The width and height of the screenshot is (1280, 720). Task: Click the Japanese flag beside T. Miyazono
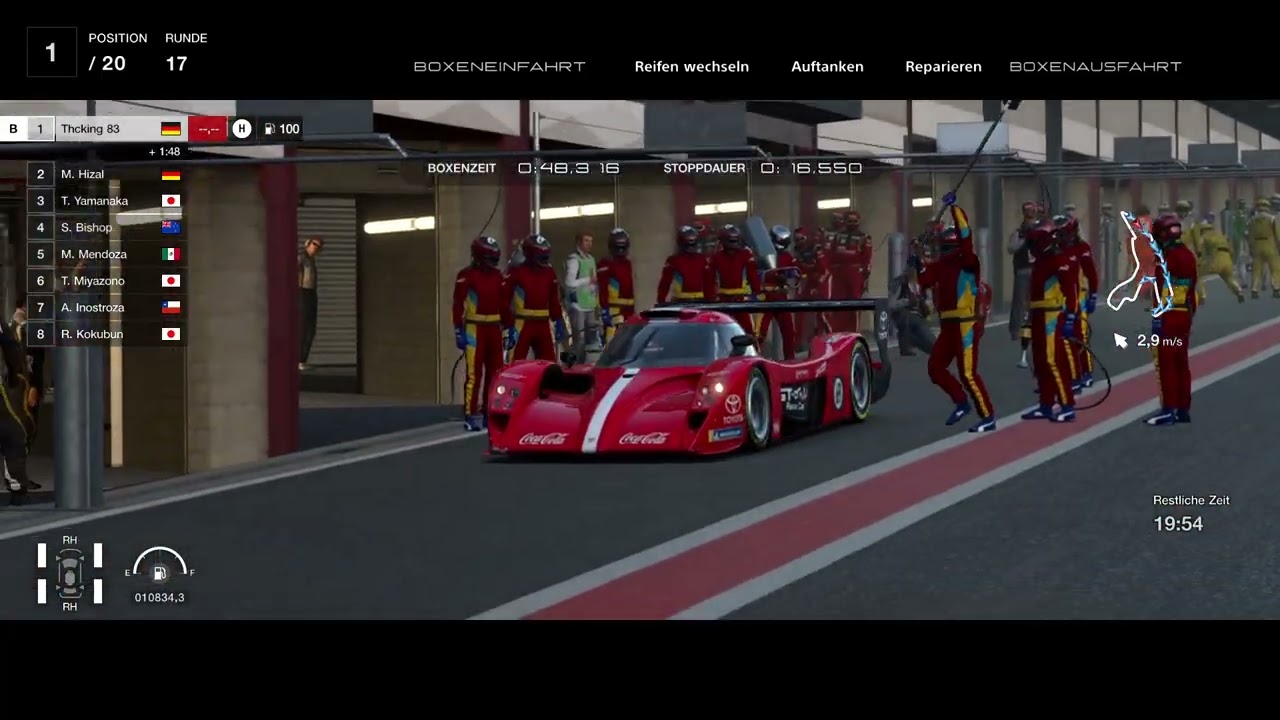coord(171,281)
